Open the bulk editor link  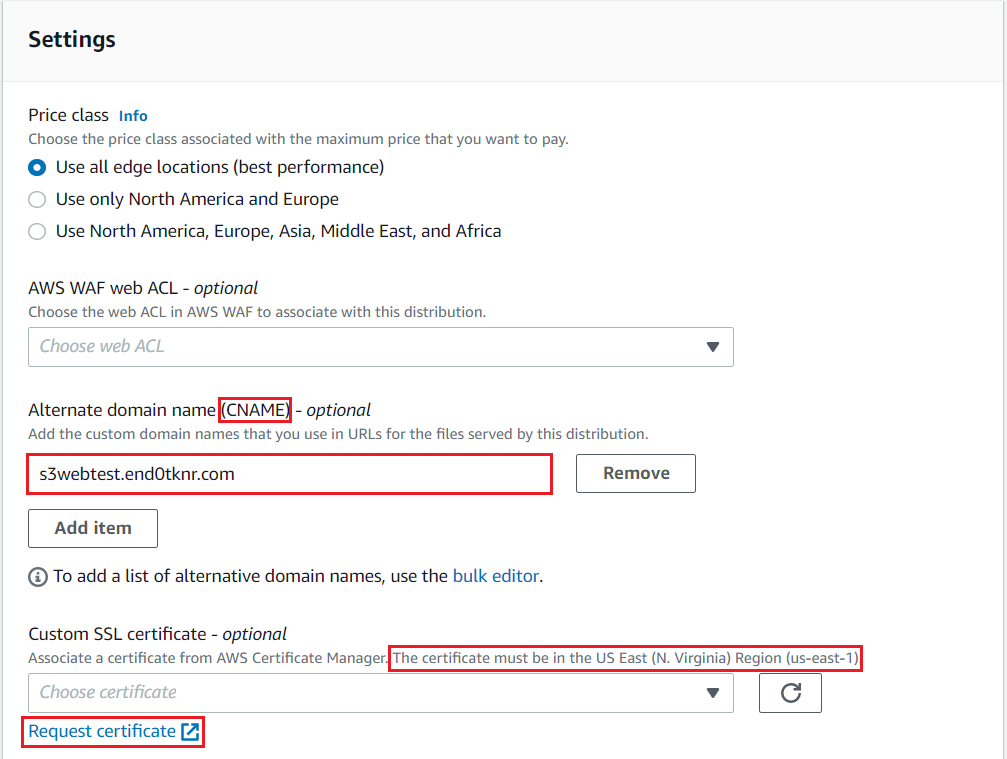pyautogui.click(x=496, y=576)
